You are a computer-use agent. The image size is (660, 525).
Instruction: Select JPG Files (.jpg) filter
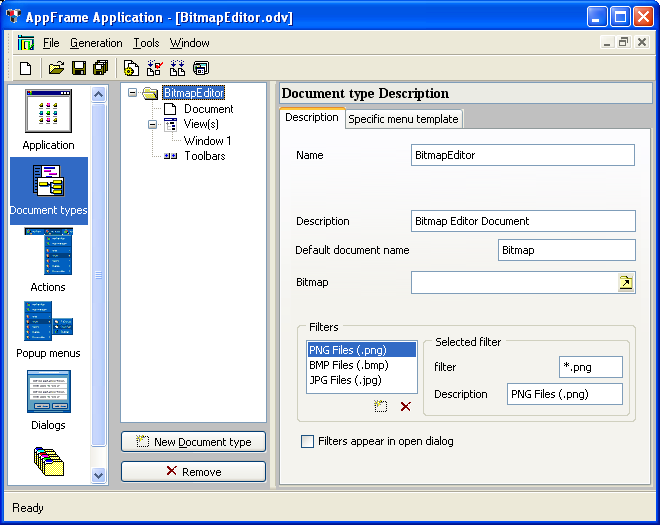(x=362, y=380)
